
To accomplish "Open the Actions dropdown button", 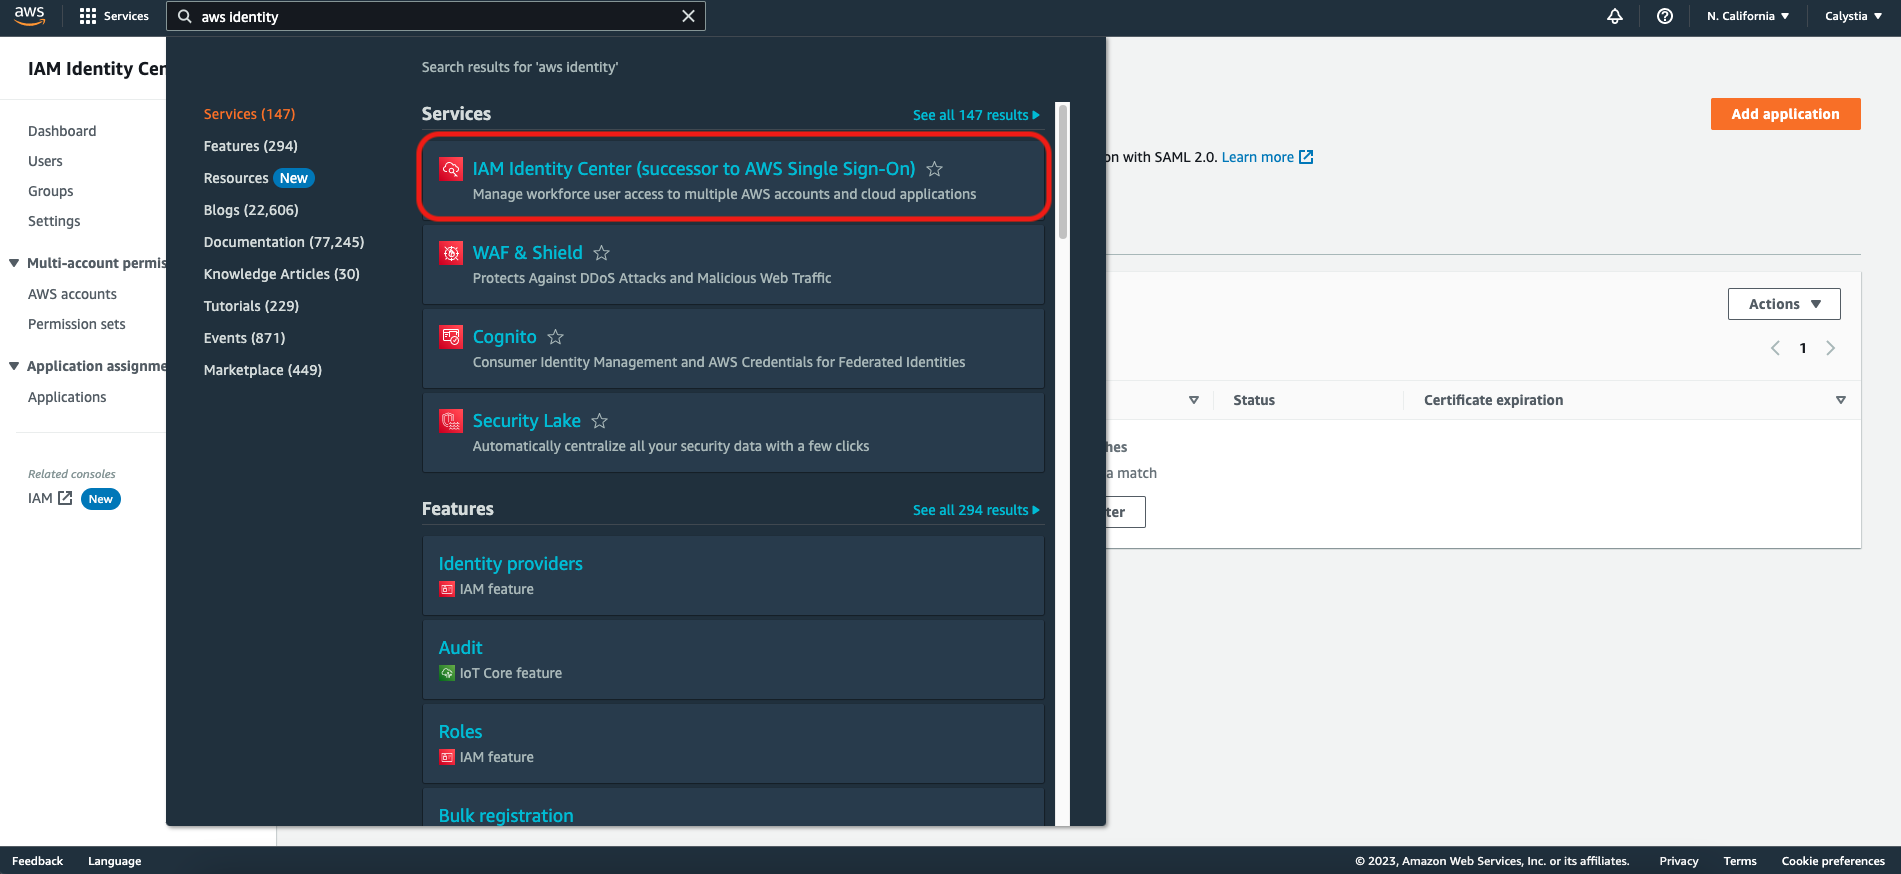I will (1783, 304).
